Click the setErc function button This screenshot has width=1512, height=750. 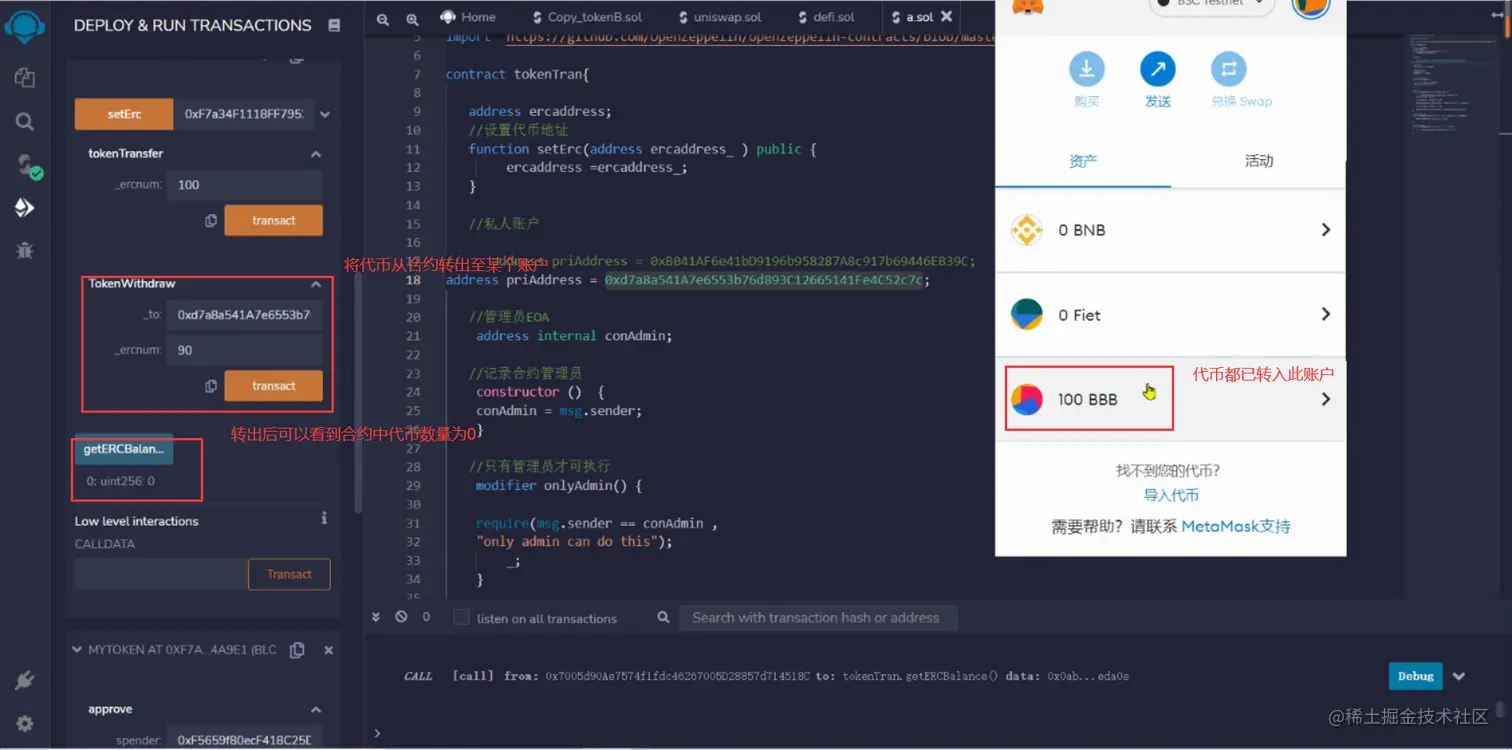click(124, 115)
